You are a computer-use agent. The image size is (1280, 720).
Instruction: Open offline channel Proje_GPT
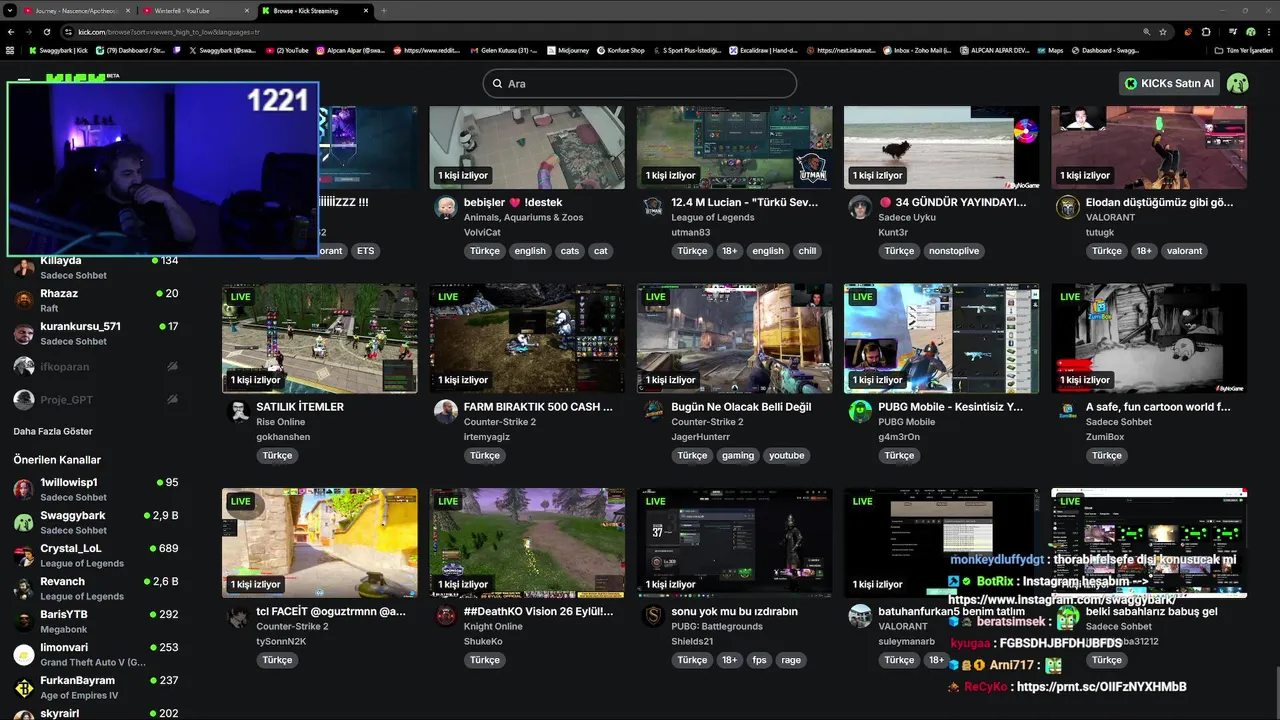click(96, 400)
